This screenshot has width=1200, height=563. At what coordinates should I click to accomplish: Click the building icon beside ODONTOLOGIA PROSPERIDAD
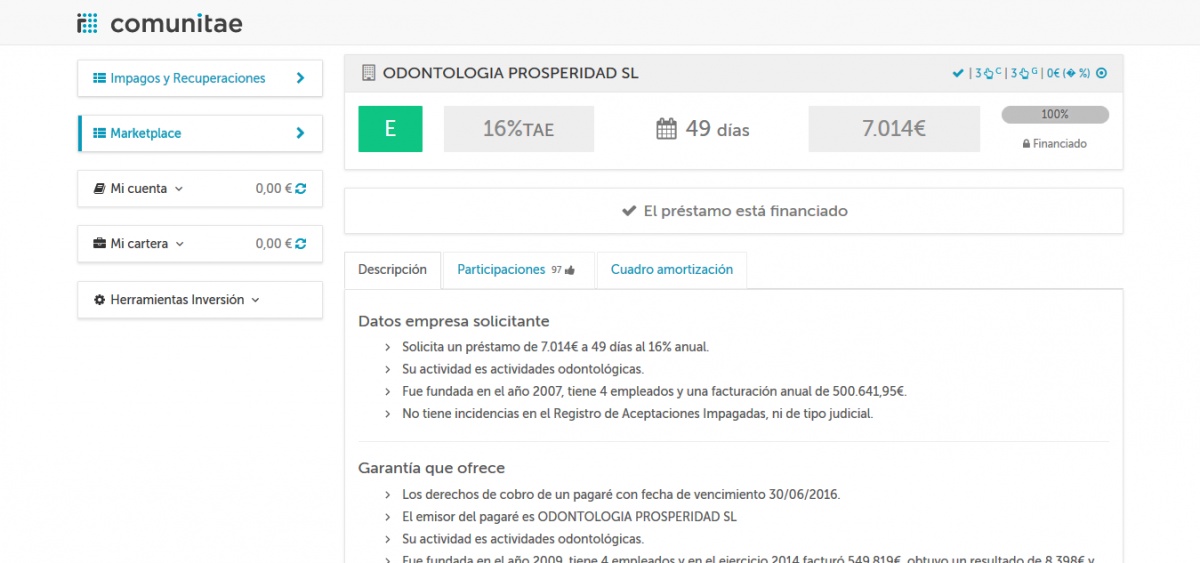[368, 73]
